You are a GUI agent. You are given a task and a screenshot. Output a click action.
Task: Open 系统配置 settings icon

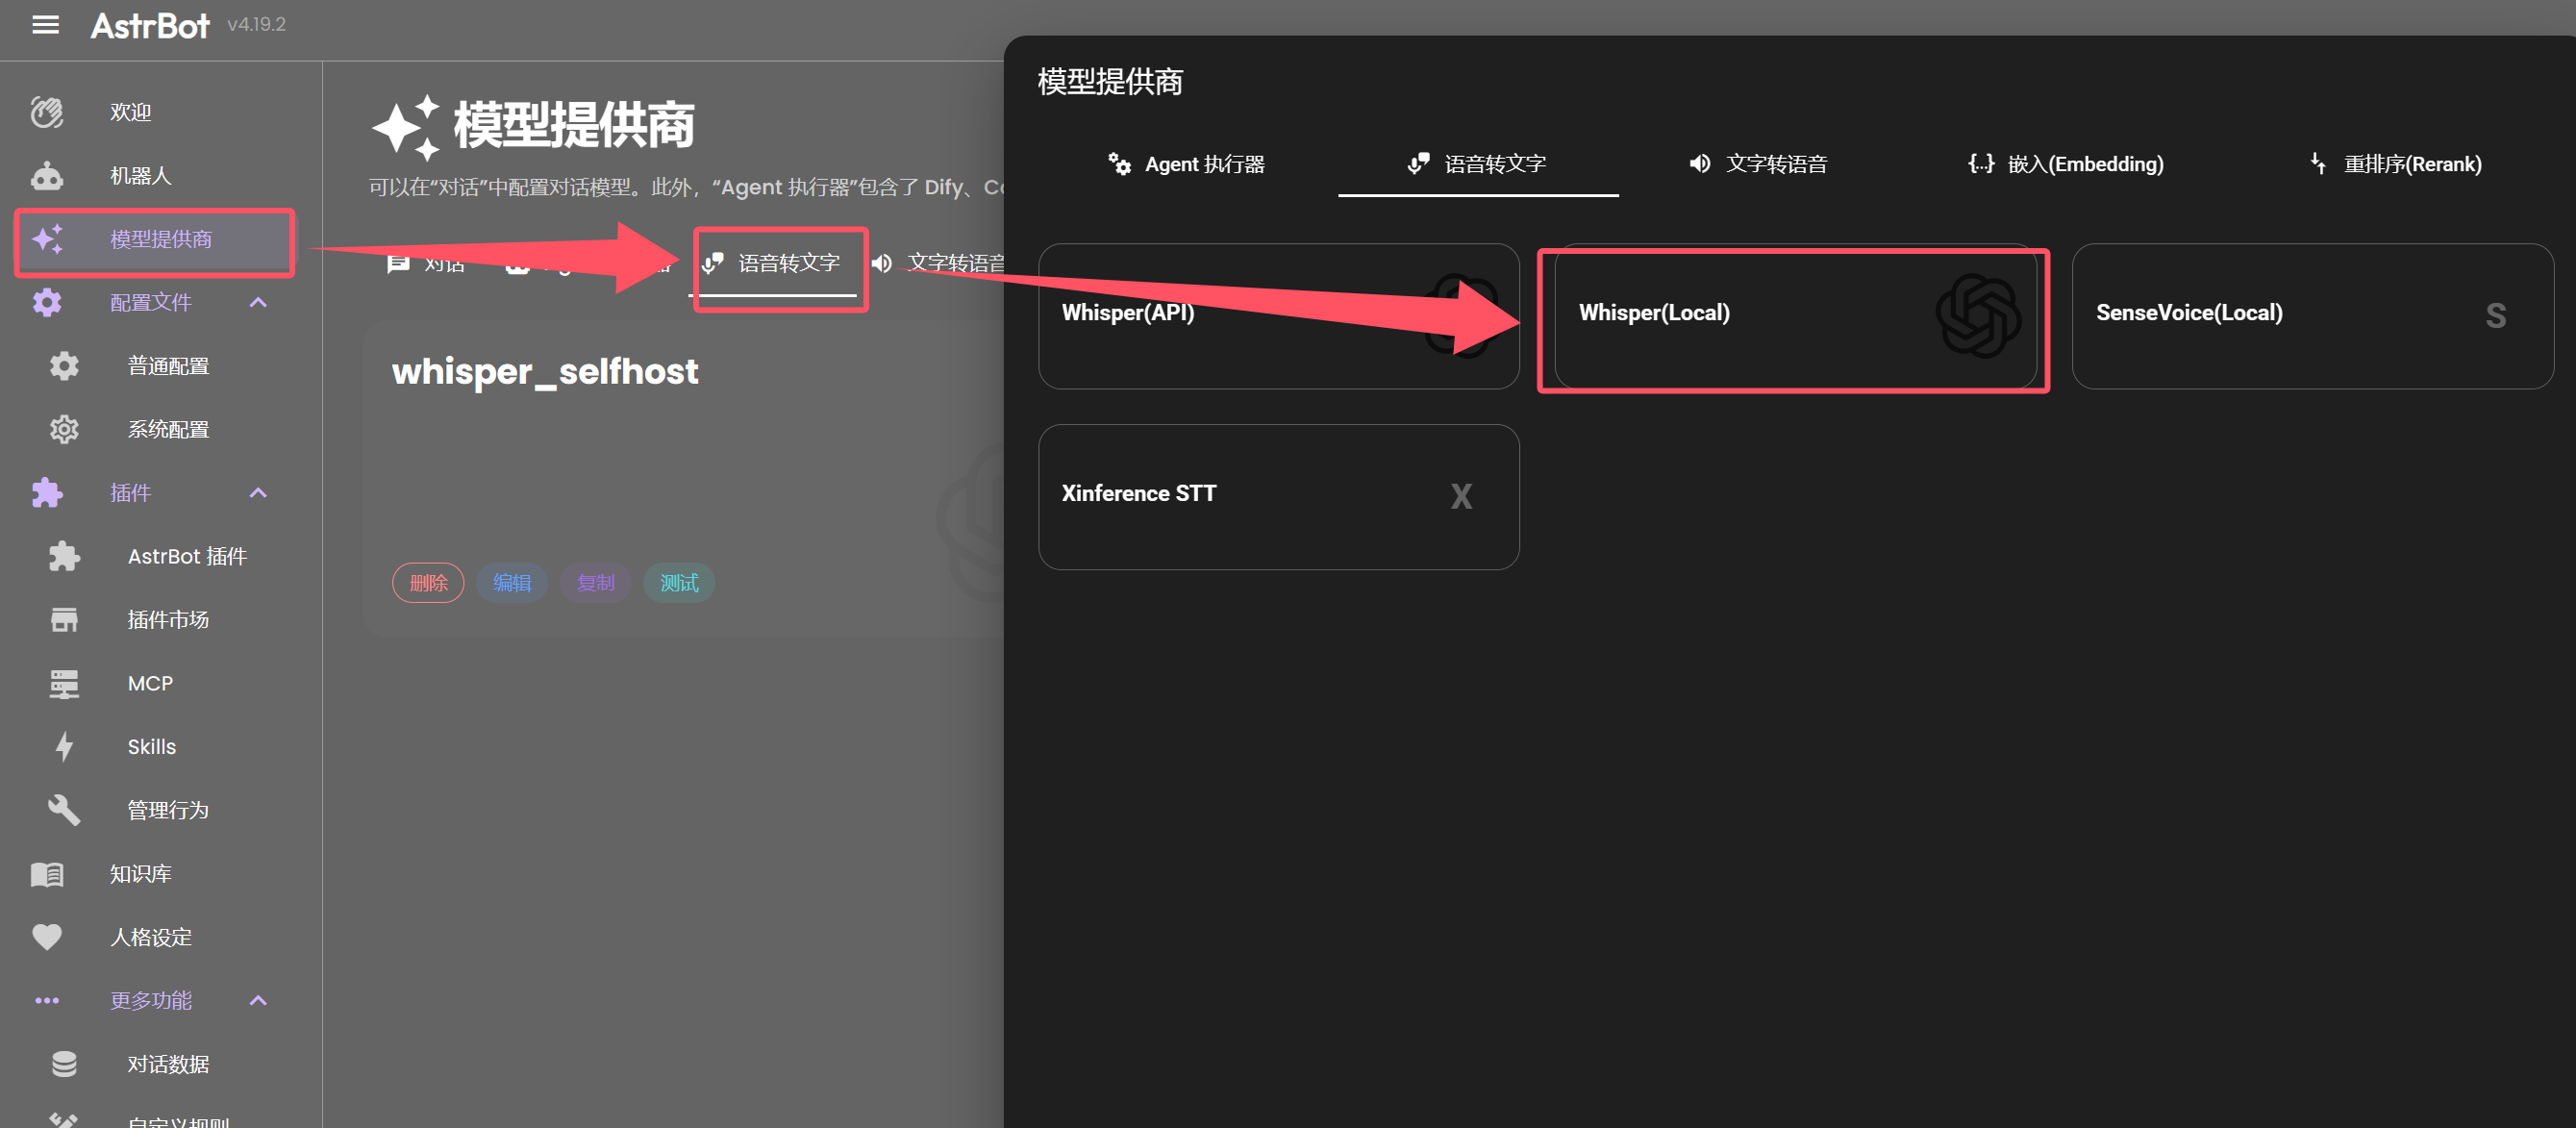[x=64, y=430]
